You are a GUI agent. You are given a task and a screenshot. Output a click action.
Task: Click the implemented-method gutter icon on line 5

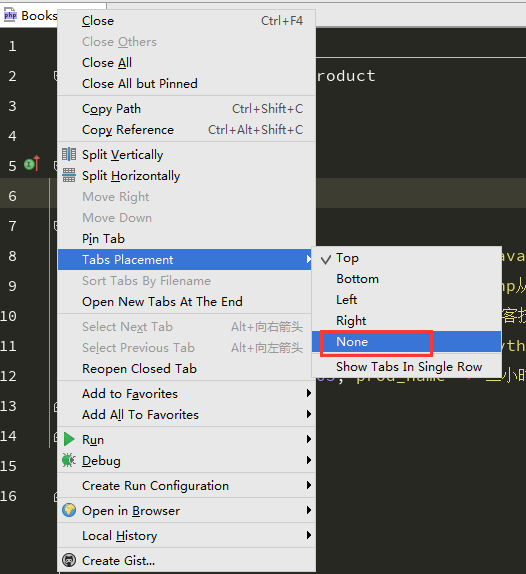(x=32, y=164)
